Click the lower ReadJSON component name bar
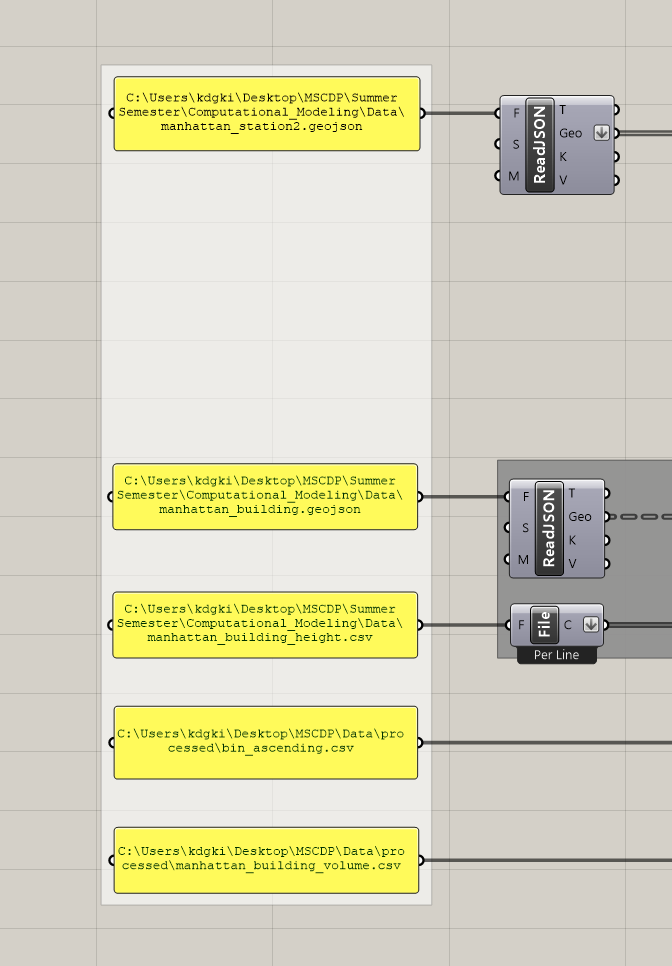Screen dimensions: 672x966 (549, 529)
